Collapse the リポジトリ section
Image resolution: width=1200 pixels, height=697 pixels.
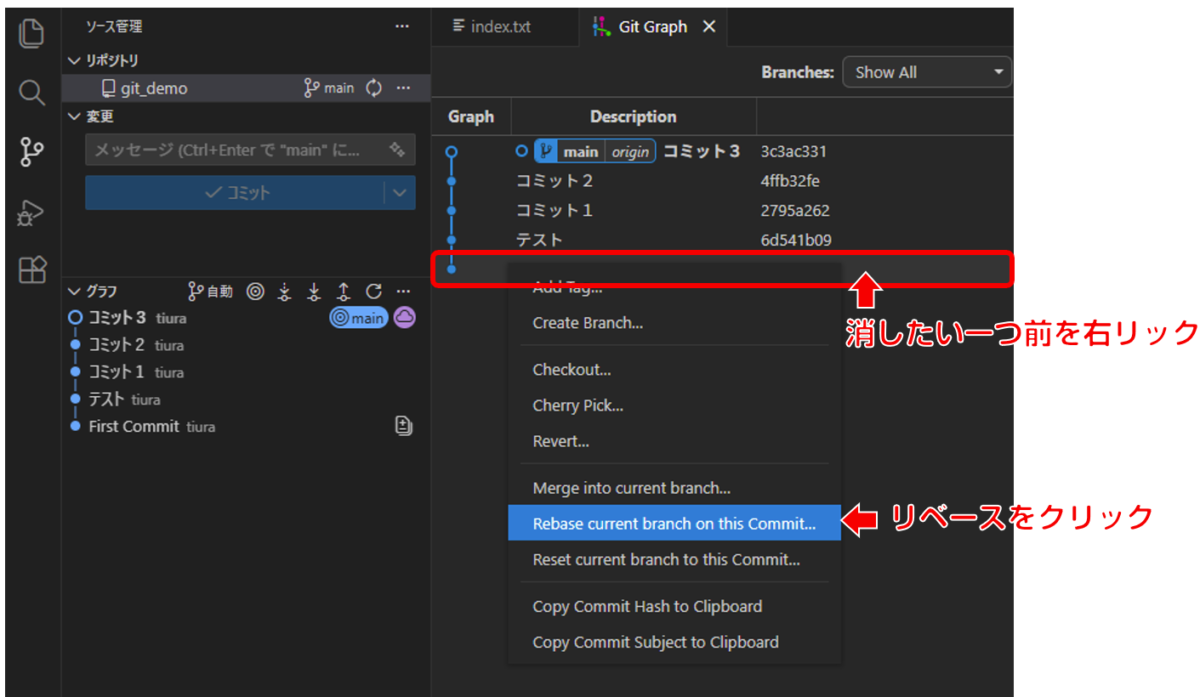coord(74,61)
